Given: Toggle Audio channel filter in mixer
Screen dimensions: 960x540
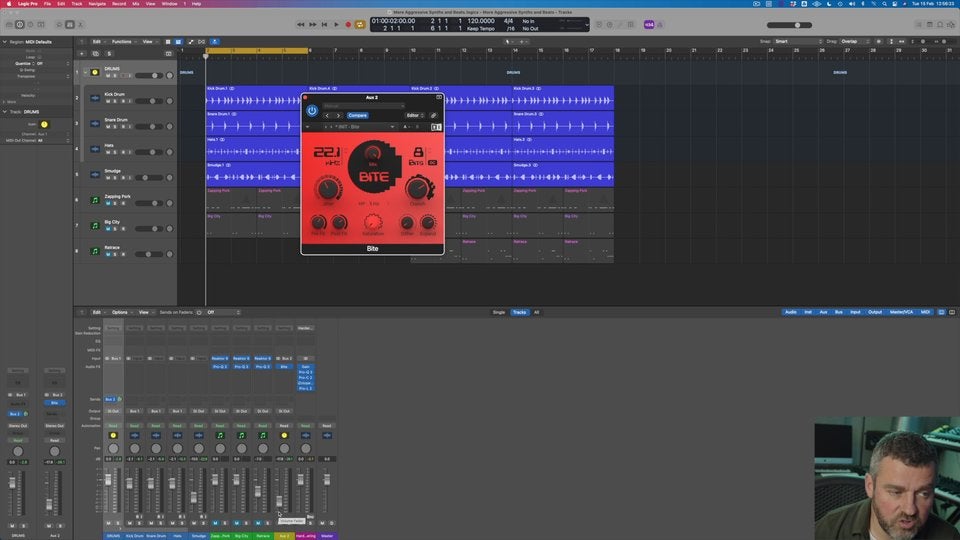Looking at the screenshot, I should [x=790, y=312].
